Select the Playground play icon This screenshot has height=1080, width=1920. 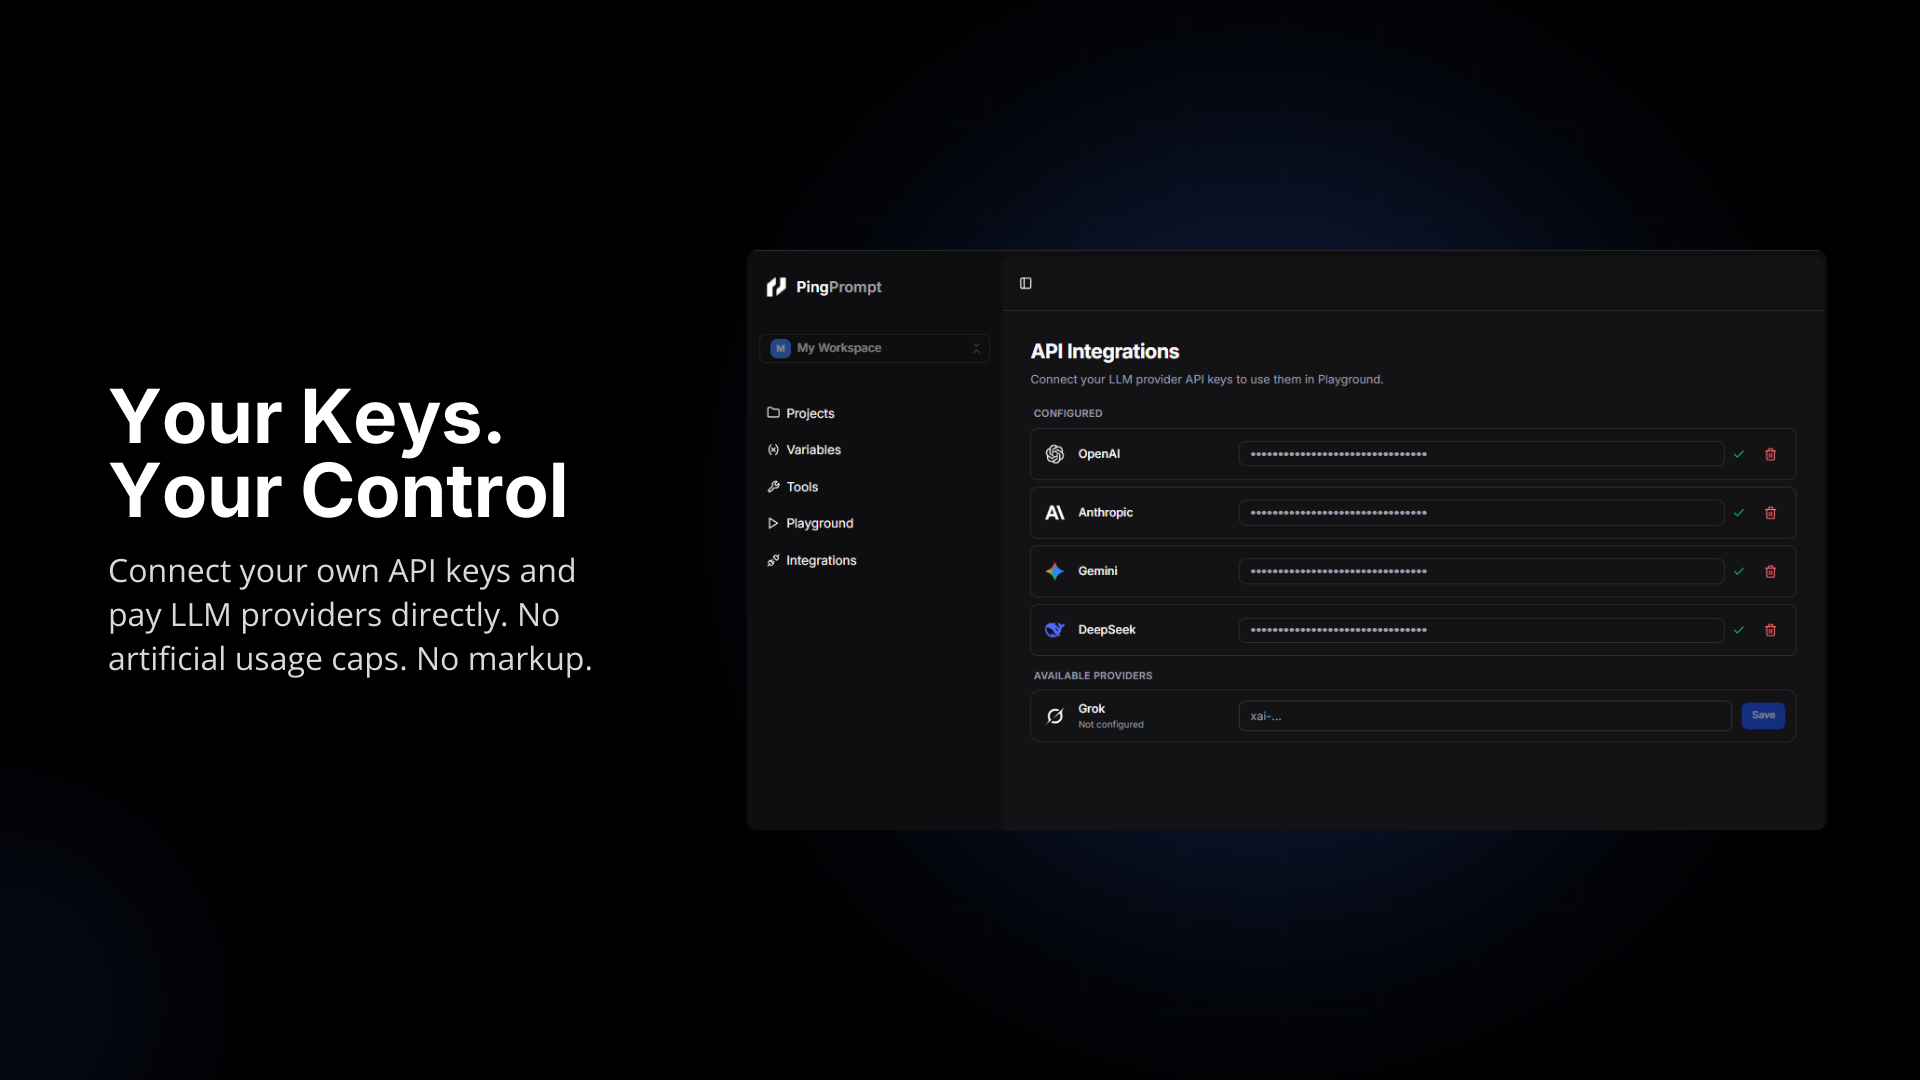point(774,523)
